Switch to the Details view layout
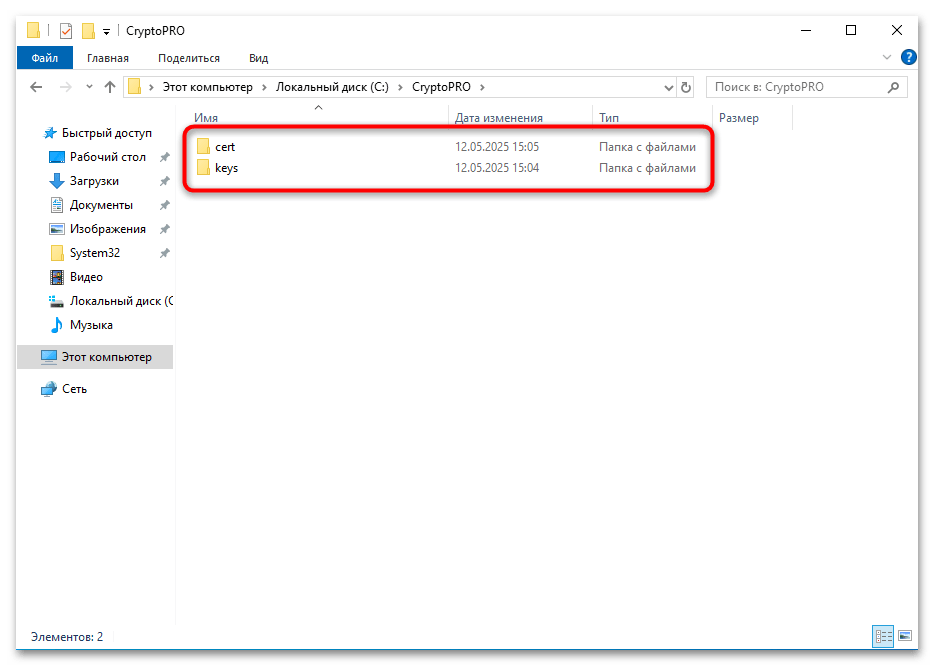The height and width of the screenshot is (666, 934). tap(883, 635)
